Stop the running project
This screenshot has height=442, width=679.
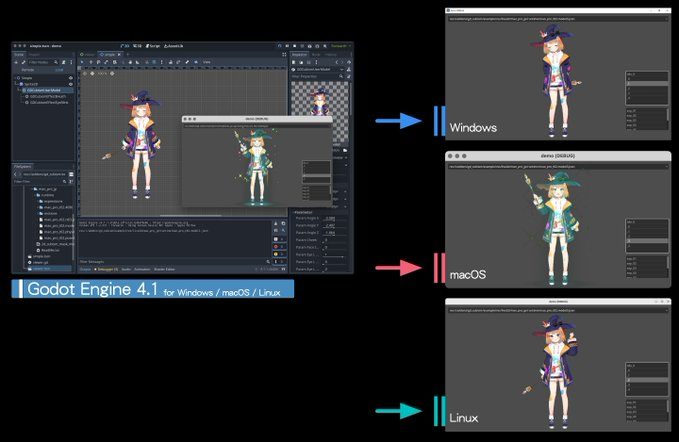tap(294, 46)
